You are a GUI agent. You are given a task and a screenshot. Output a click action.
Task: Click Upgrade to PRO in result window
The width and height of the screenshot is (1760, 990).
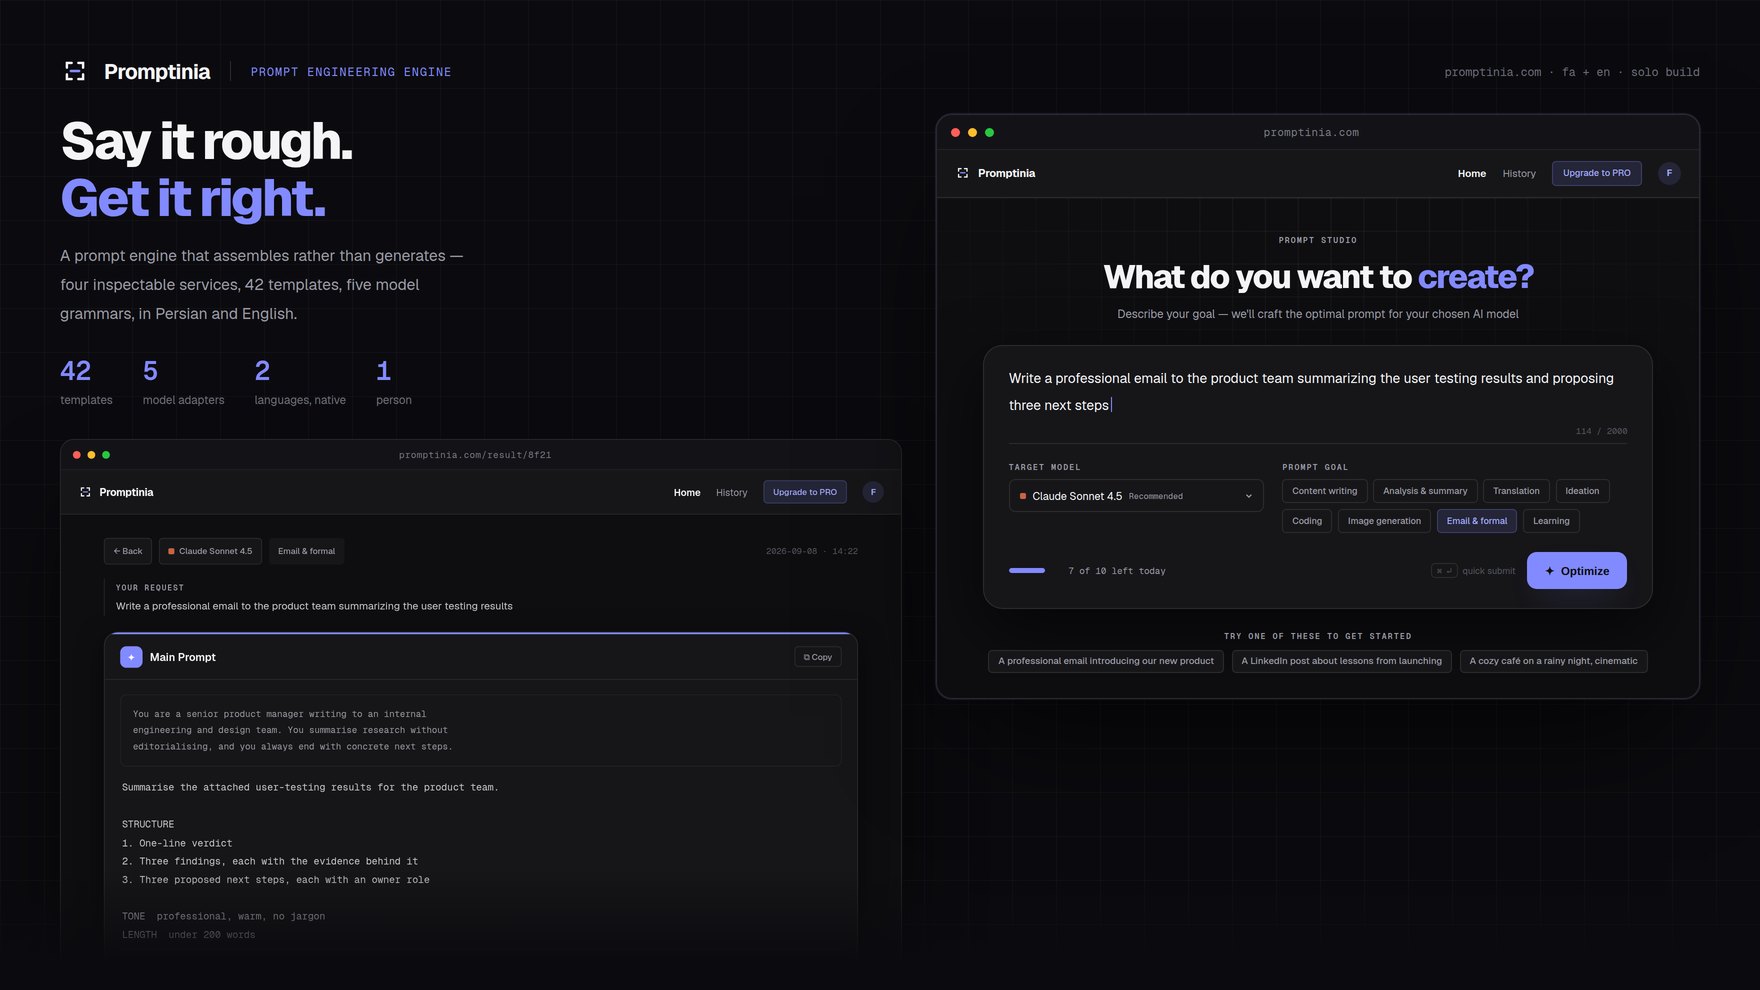coord(805,492)
